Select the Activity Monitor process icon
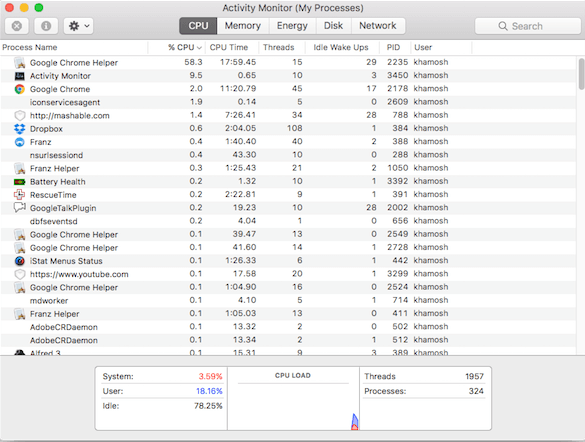The width and height of the screenshot is (585, 442). (x=19, y=76)
